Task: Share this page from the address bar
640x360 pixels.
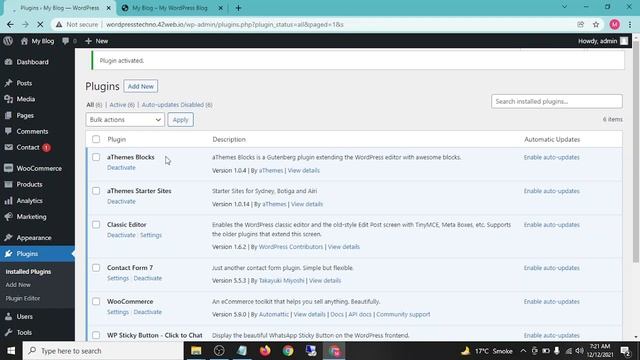Action: click(581, 24)
